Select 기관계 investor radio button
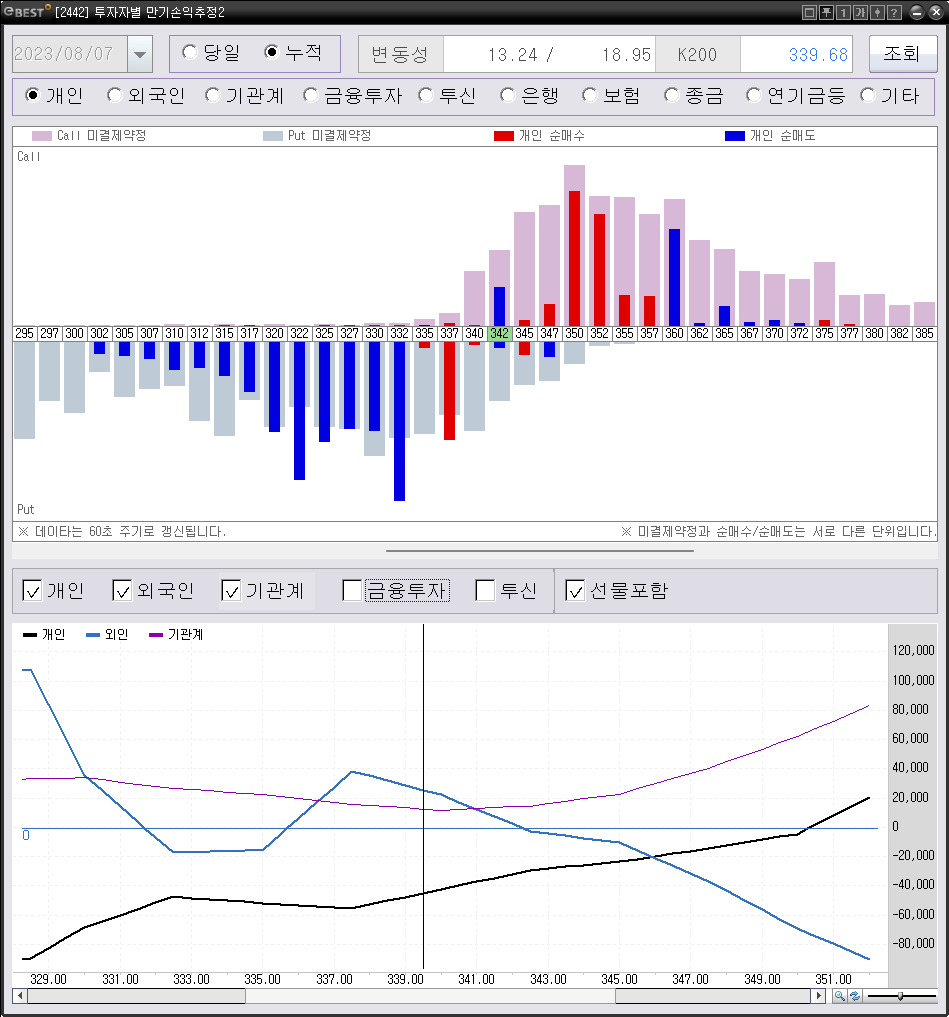 pyautogui.click(x=213, y=95)
